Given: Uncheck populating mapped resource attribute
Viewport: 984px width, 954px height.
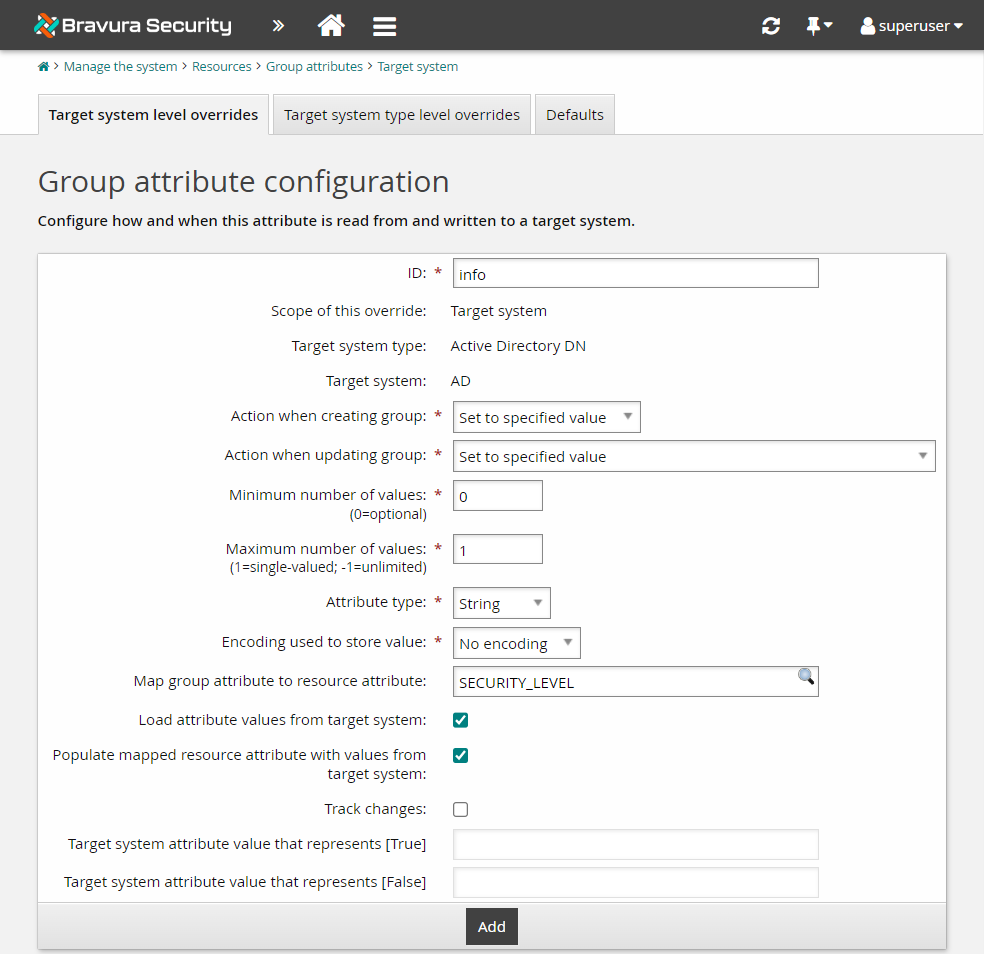Looking at the screenshot, I should point(460,755).
